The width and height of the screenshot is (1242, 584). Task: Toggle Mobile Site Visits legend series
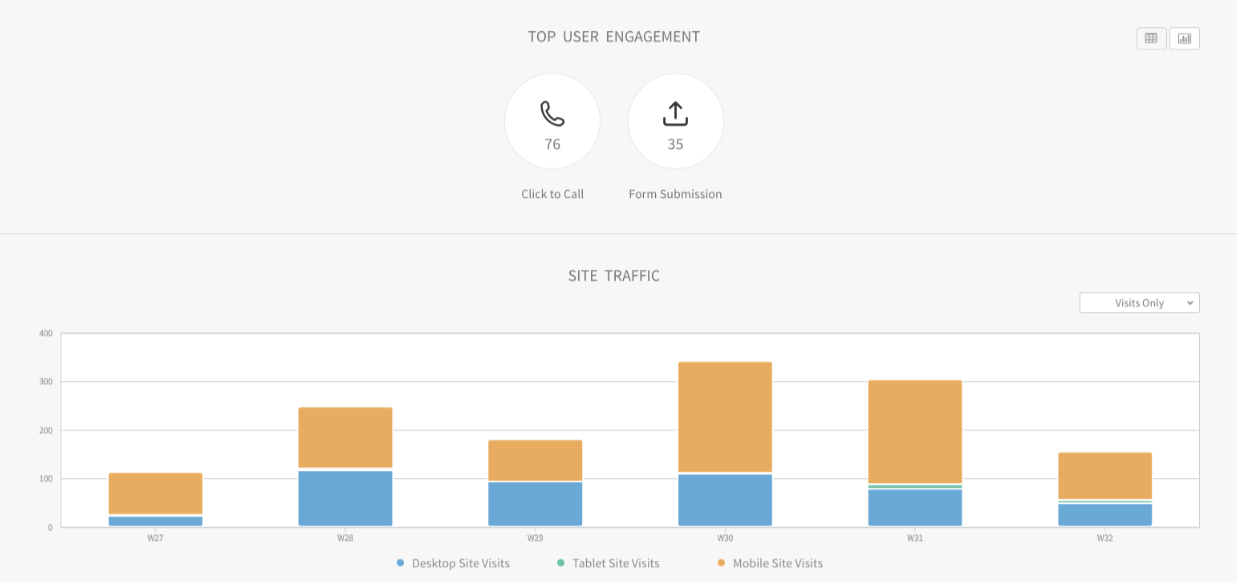770,563
